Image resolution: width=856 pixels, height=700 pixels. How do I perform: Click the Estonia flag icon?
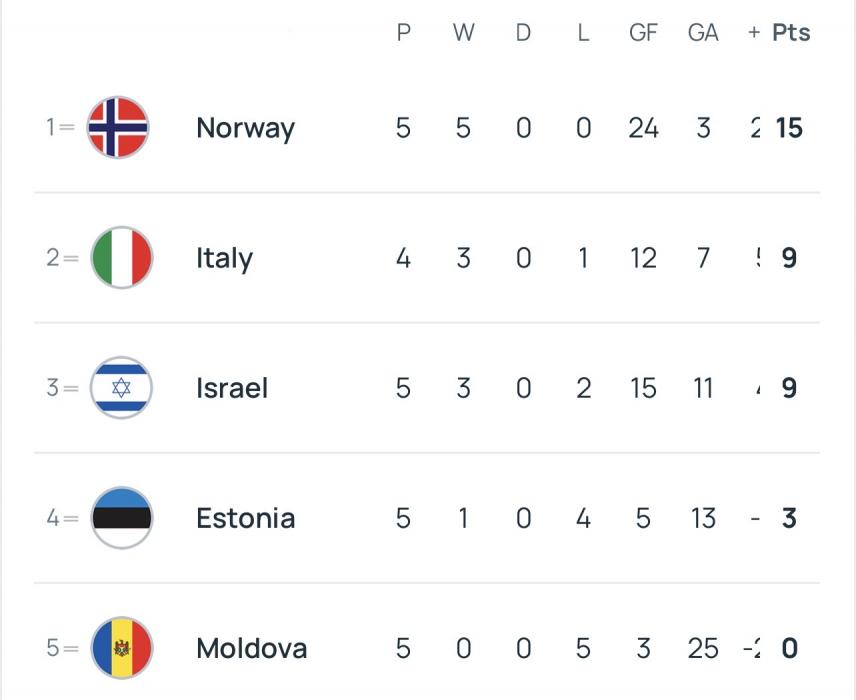[x=121, y=517]
